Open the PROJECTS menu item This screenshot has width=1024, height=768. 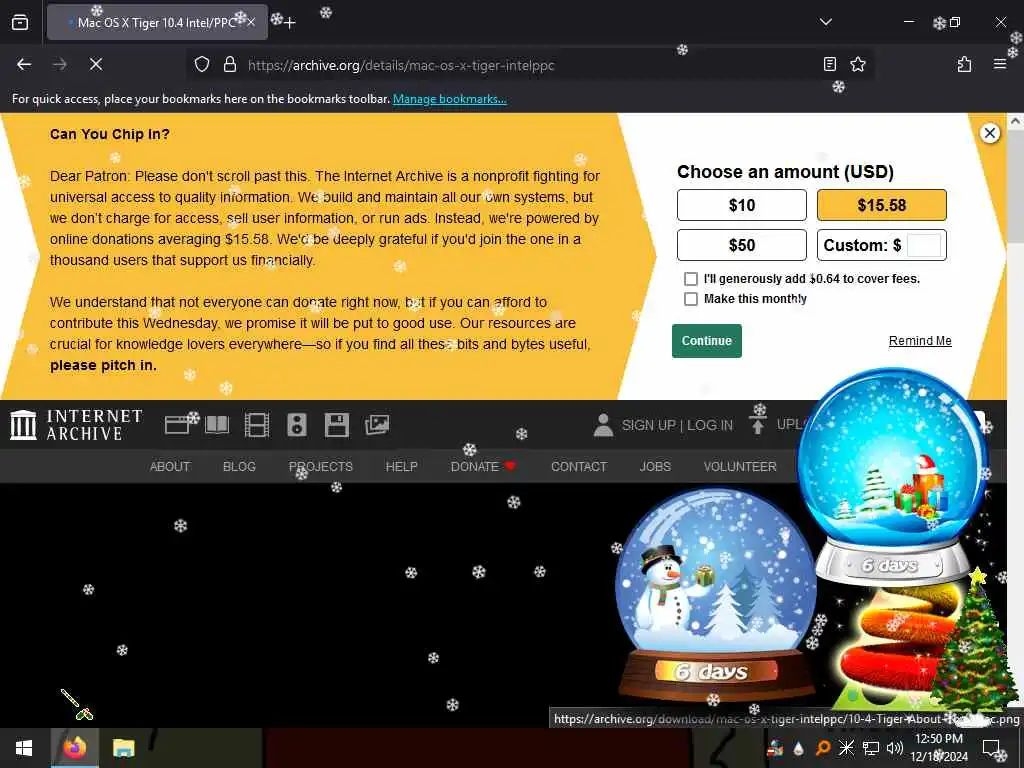point(321,467)
